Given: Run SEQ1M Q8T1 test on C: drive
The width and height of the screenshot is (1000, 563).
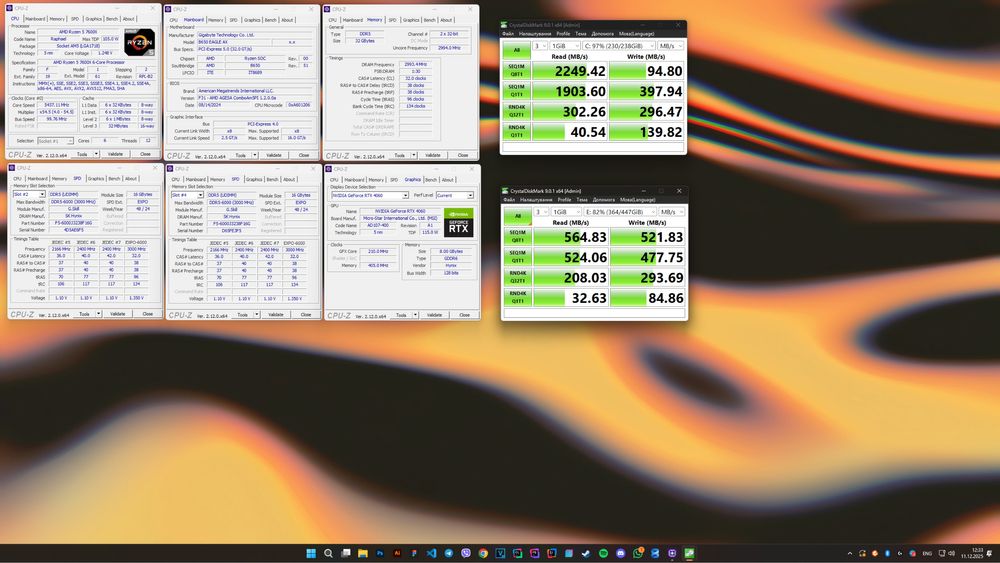Looking at the screenshot, I should 517,71.
